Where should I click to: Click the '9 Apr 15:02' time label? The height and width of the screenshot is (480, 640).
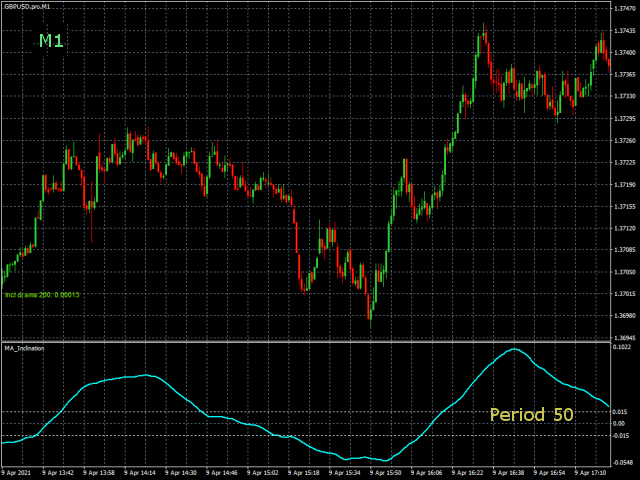pyautogui.click(x=262, y=473)
